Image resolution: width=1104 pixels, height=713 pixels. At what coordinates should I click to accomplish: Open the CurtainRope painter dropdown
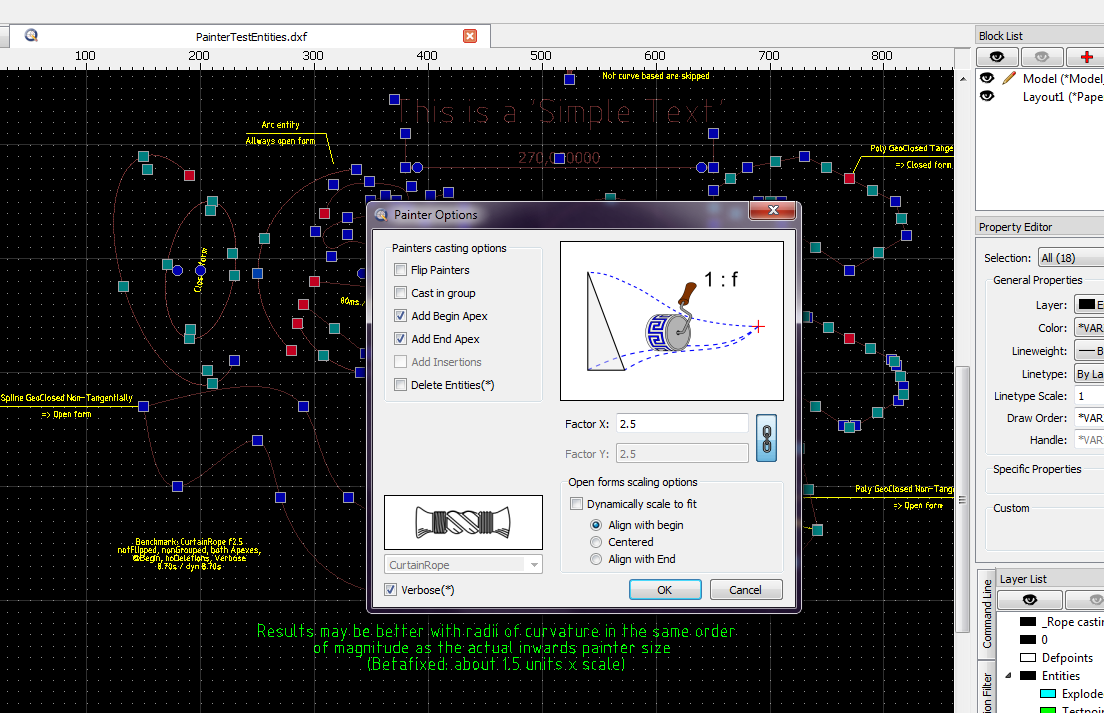(x=463, y=565)
